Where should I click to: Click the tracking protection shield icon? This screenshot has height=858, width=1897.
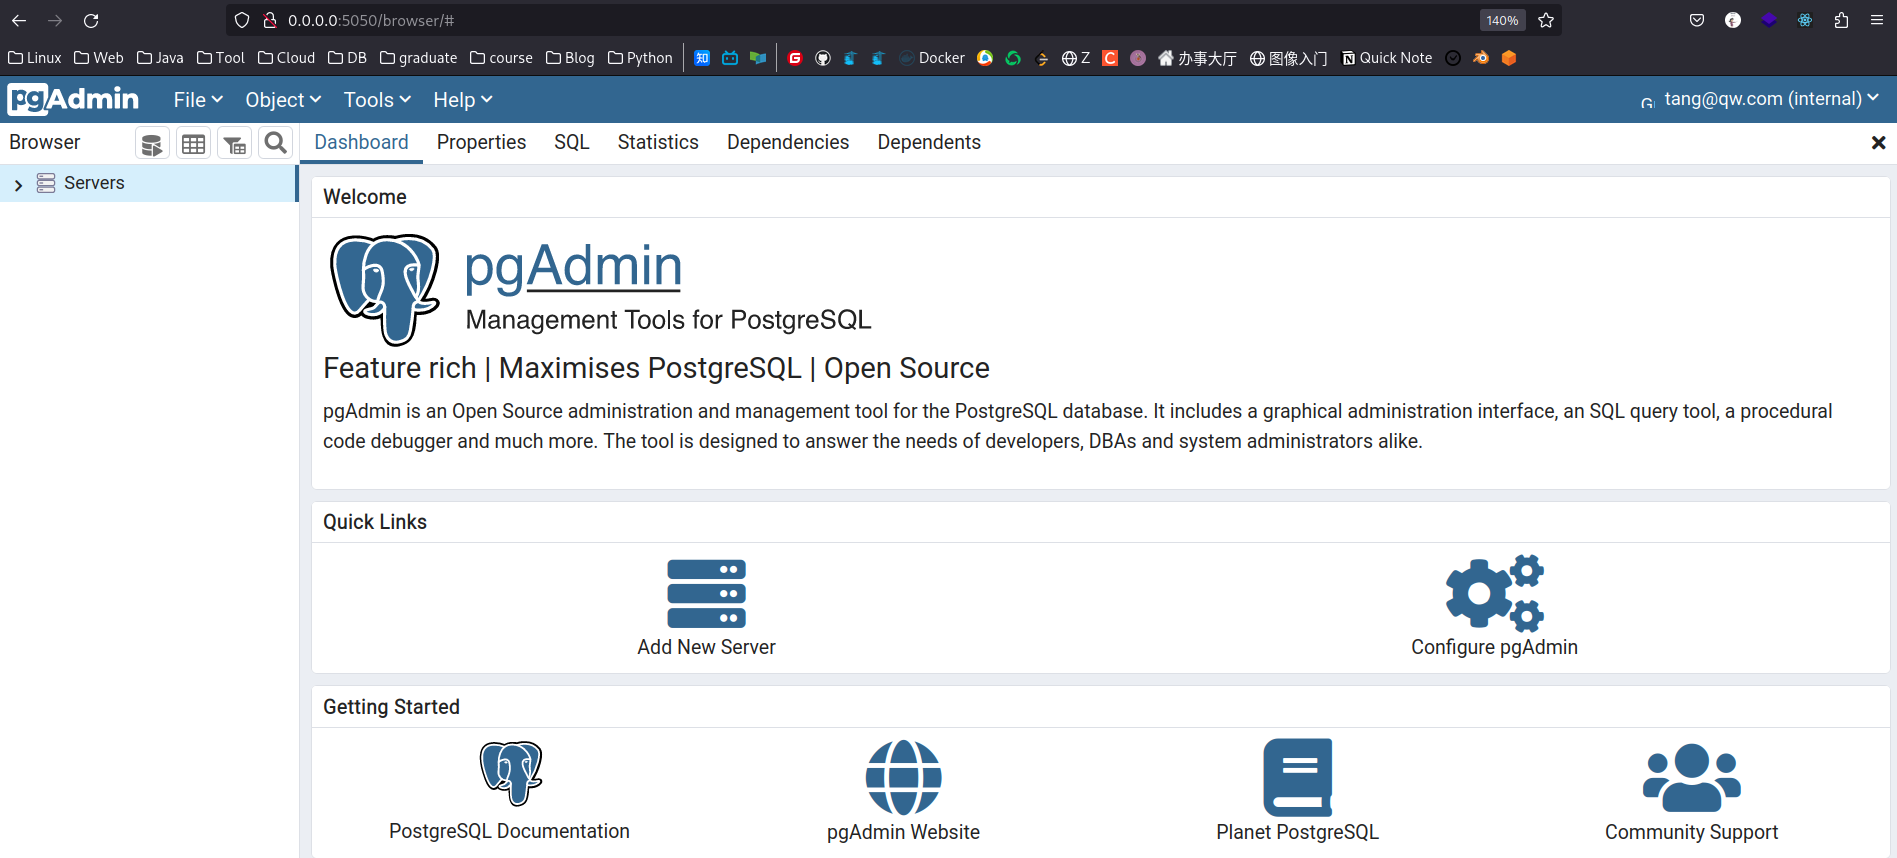pyautogui.click(x=242, y=20)
